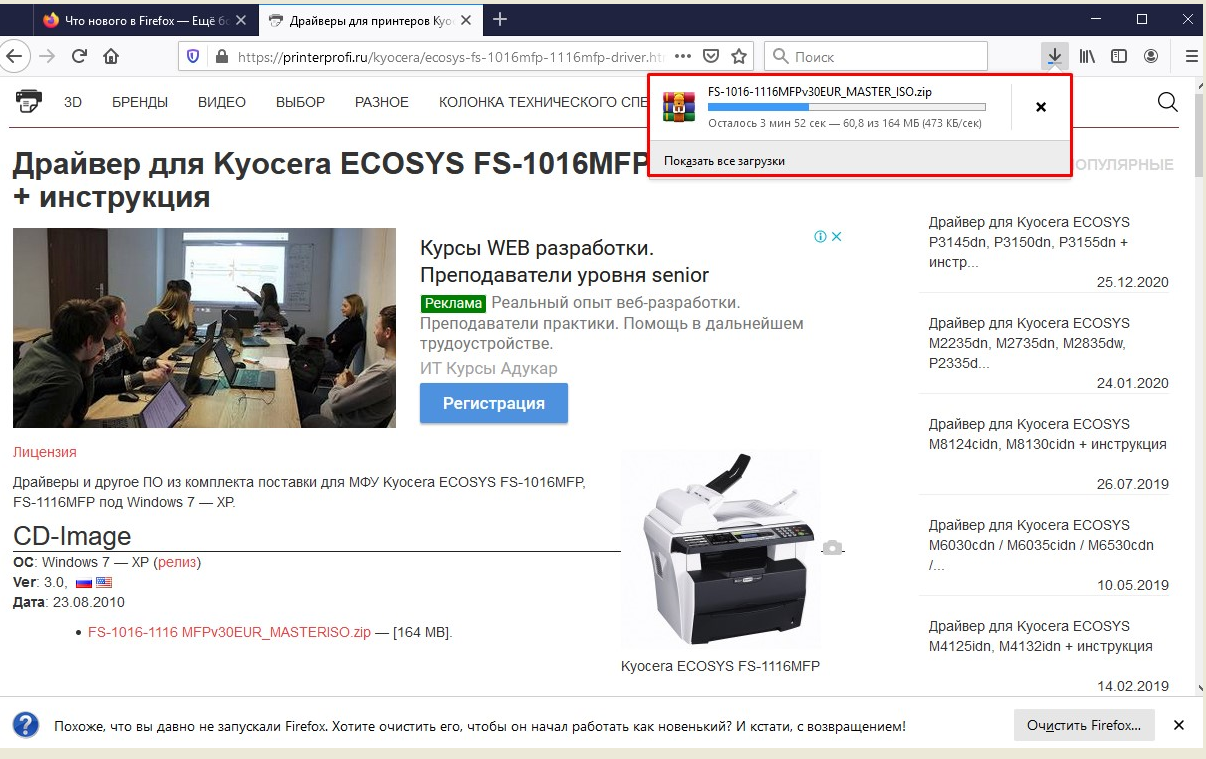Open a new tab with plus icon
The image size is (1206, 759).
point(500,19)
